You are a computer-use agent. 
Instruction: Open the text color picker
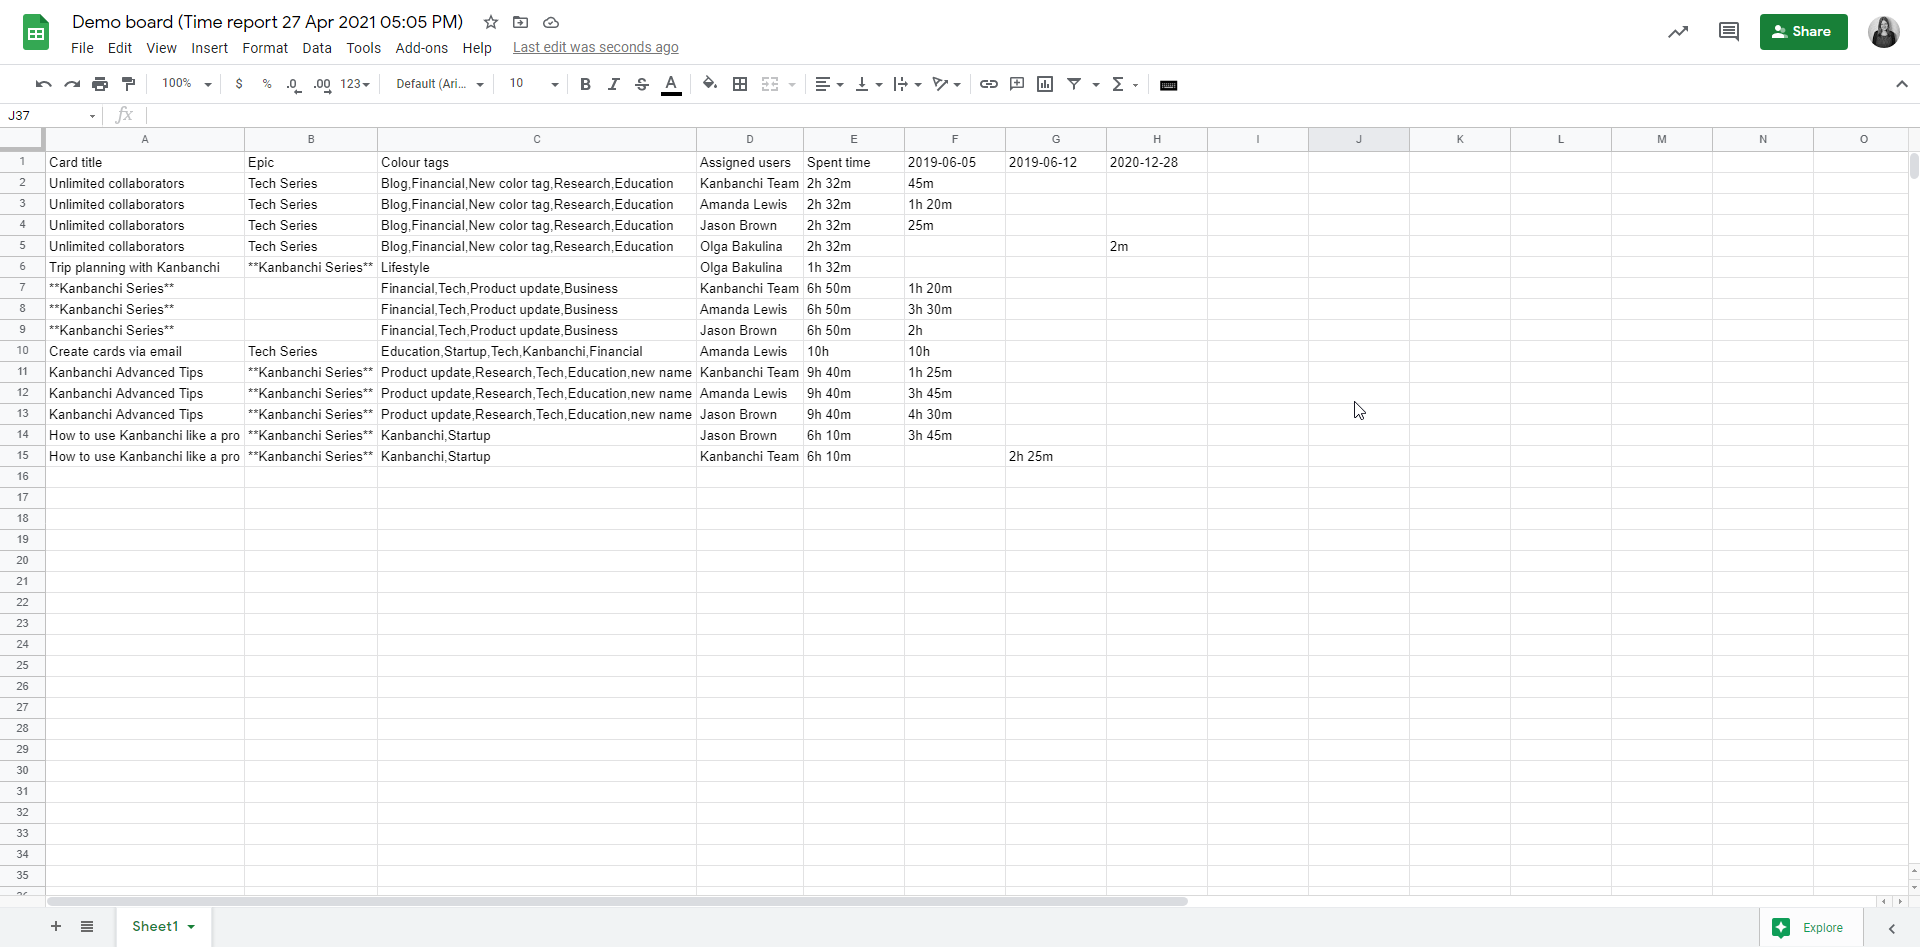point(672,84)
